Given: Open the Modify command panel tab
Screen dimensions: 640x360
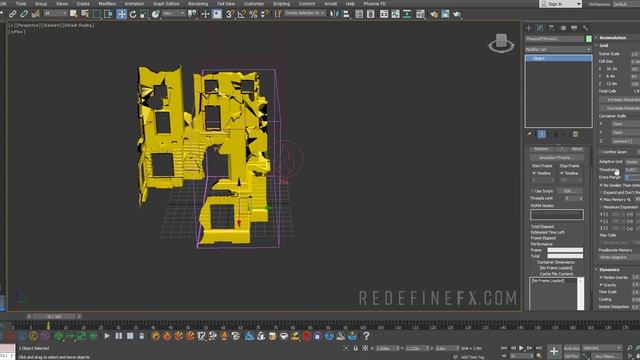Looking at the screenshot, I should [x=540, y=28].
